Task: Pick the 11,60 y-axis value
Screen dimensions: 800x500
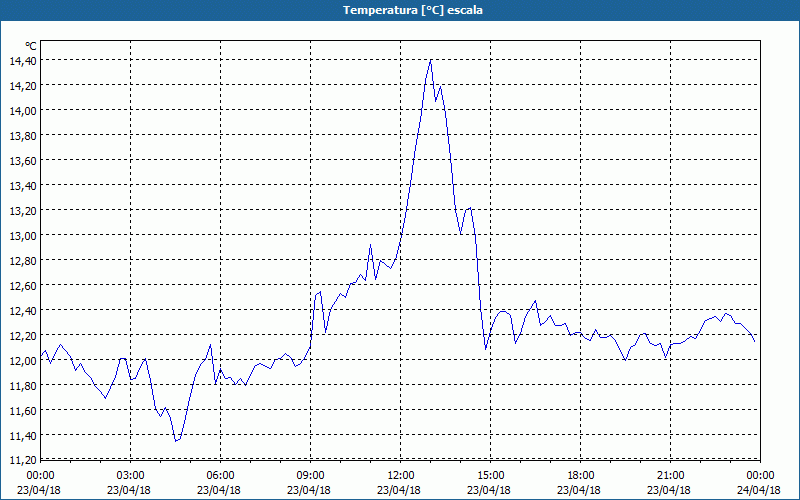Action: pos(23,410)
